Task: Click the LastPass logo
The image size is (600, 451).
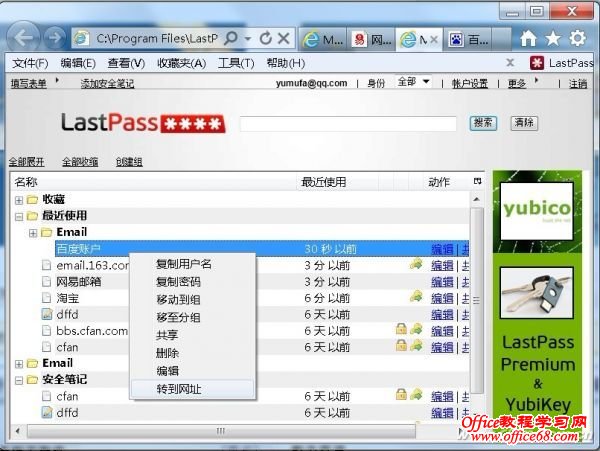Action: (143, 123)
